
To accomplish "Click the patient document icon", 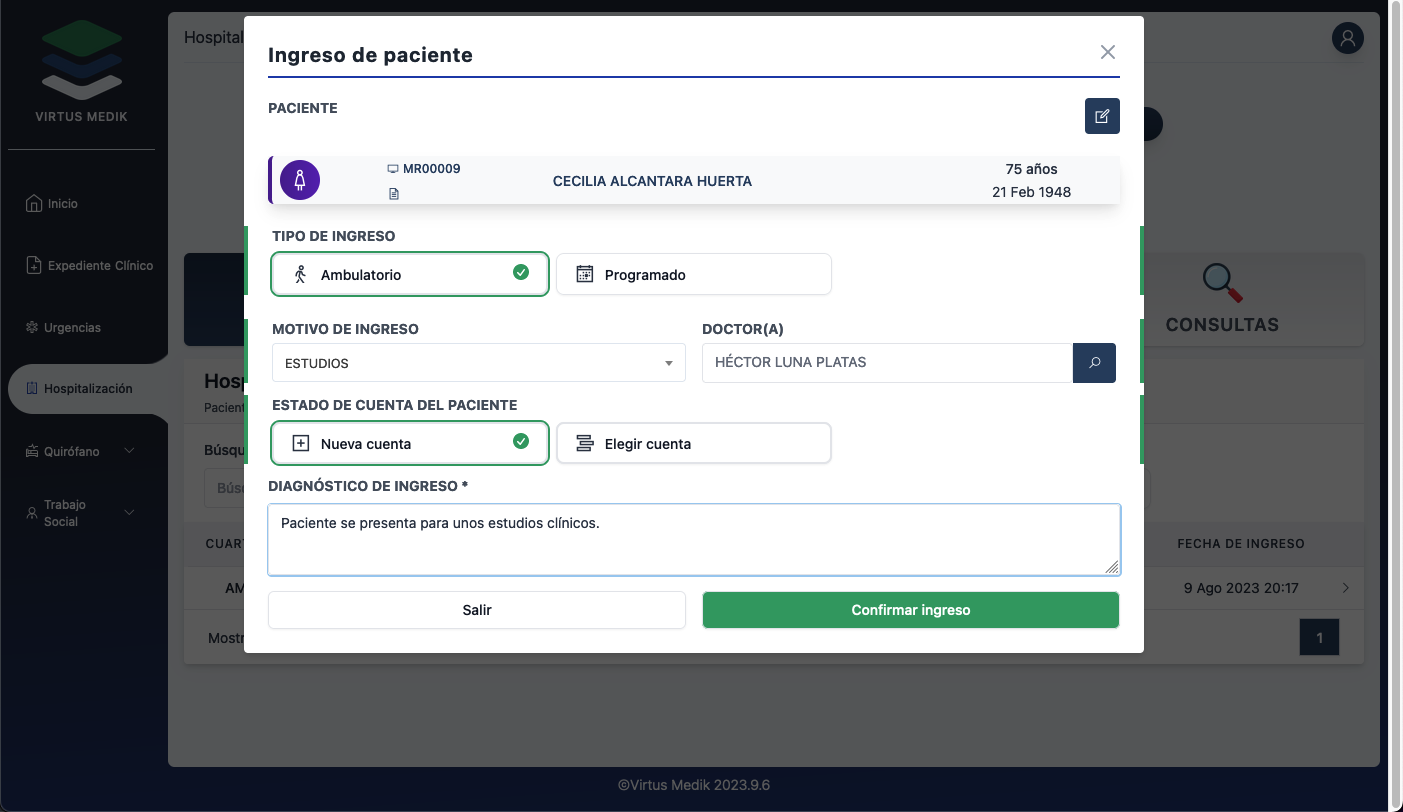I will pos(393,194).
